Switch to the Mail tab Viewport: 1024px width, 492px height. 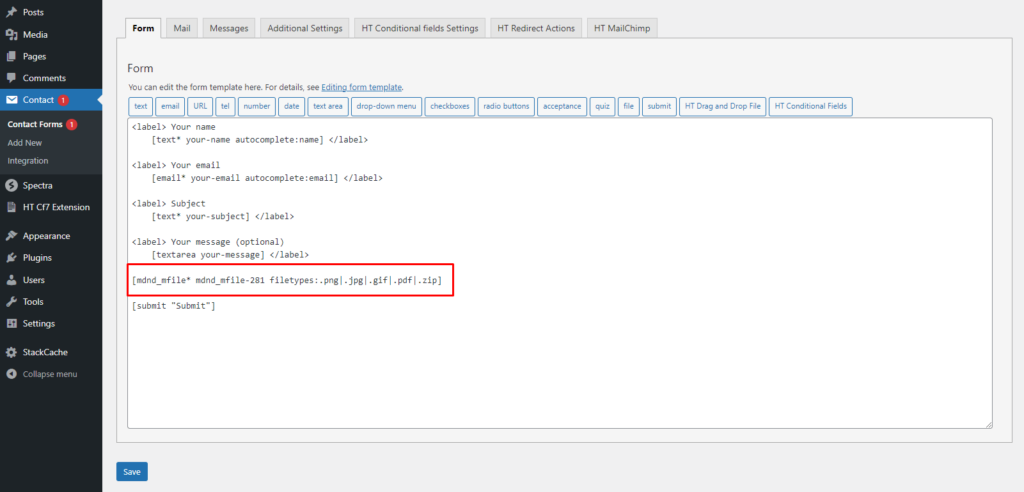(182, 28)
